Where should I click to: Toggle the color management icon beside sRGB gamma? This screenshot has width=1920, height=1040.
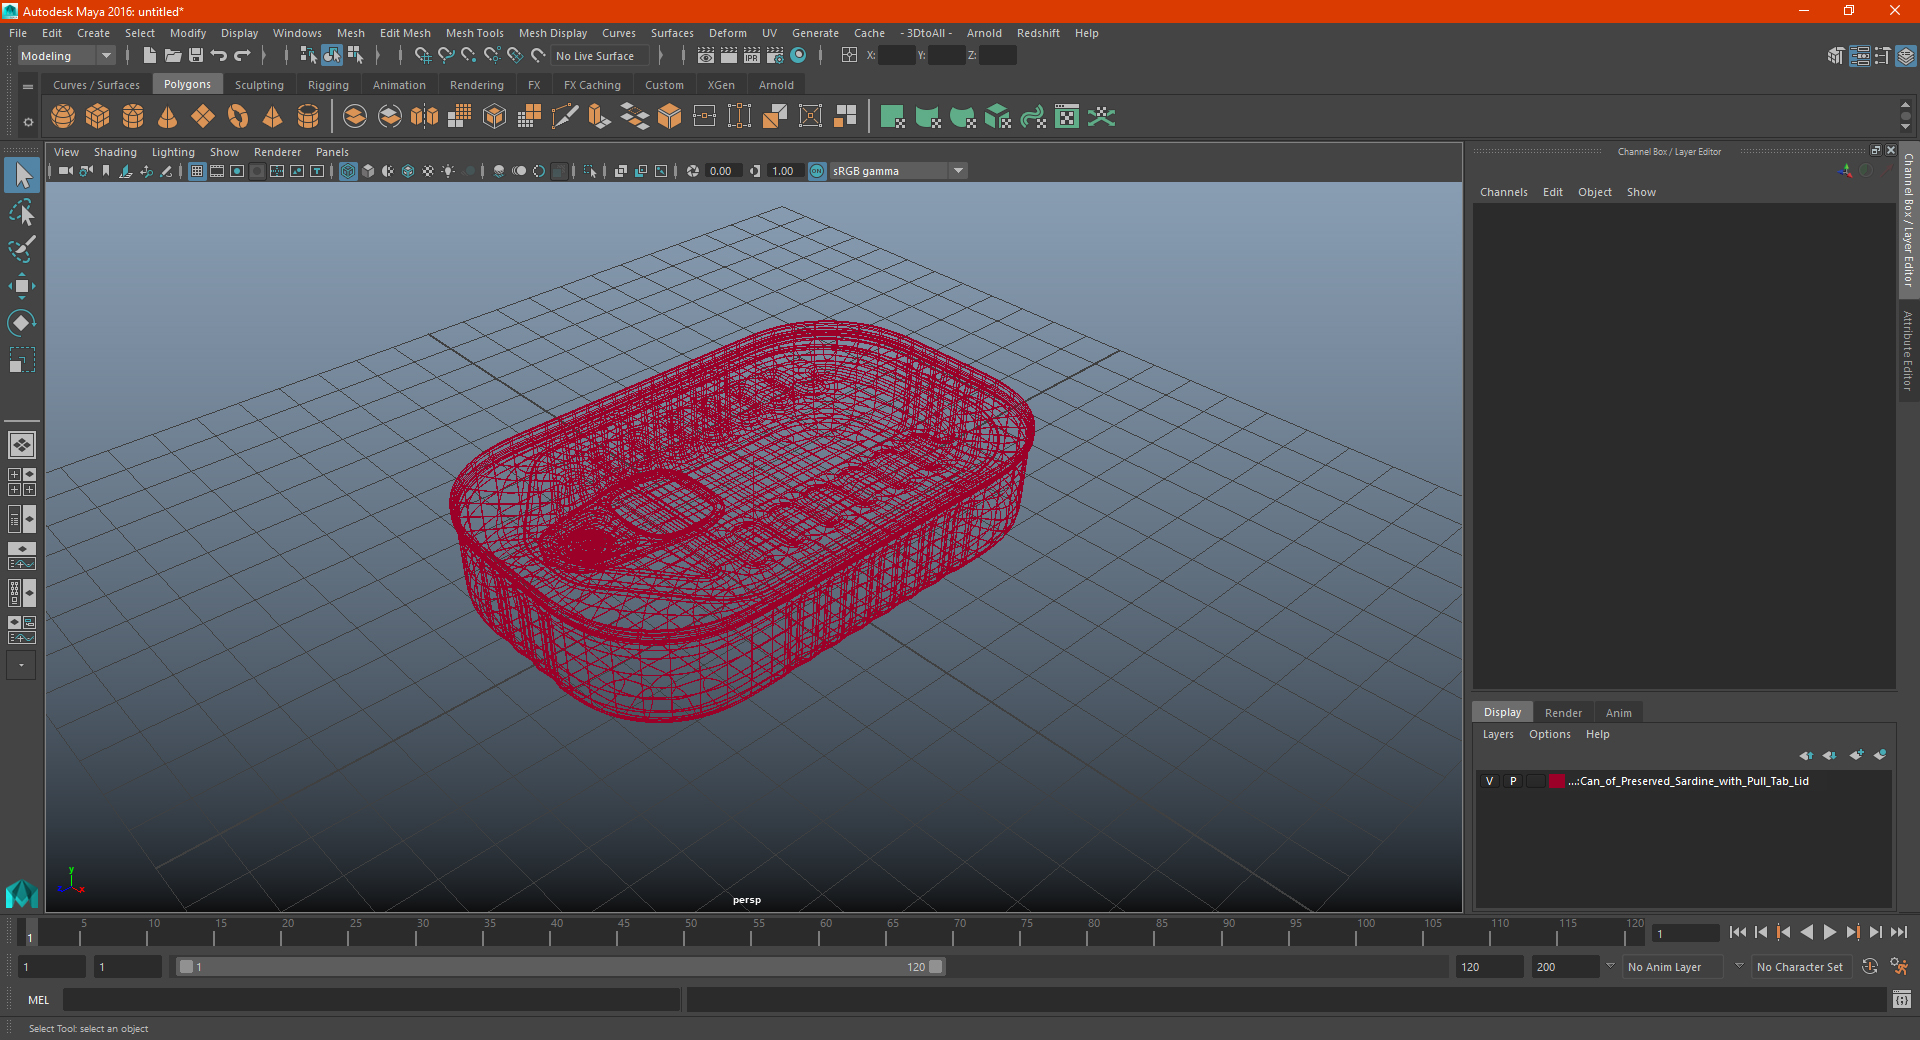tap(817, 171)
